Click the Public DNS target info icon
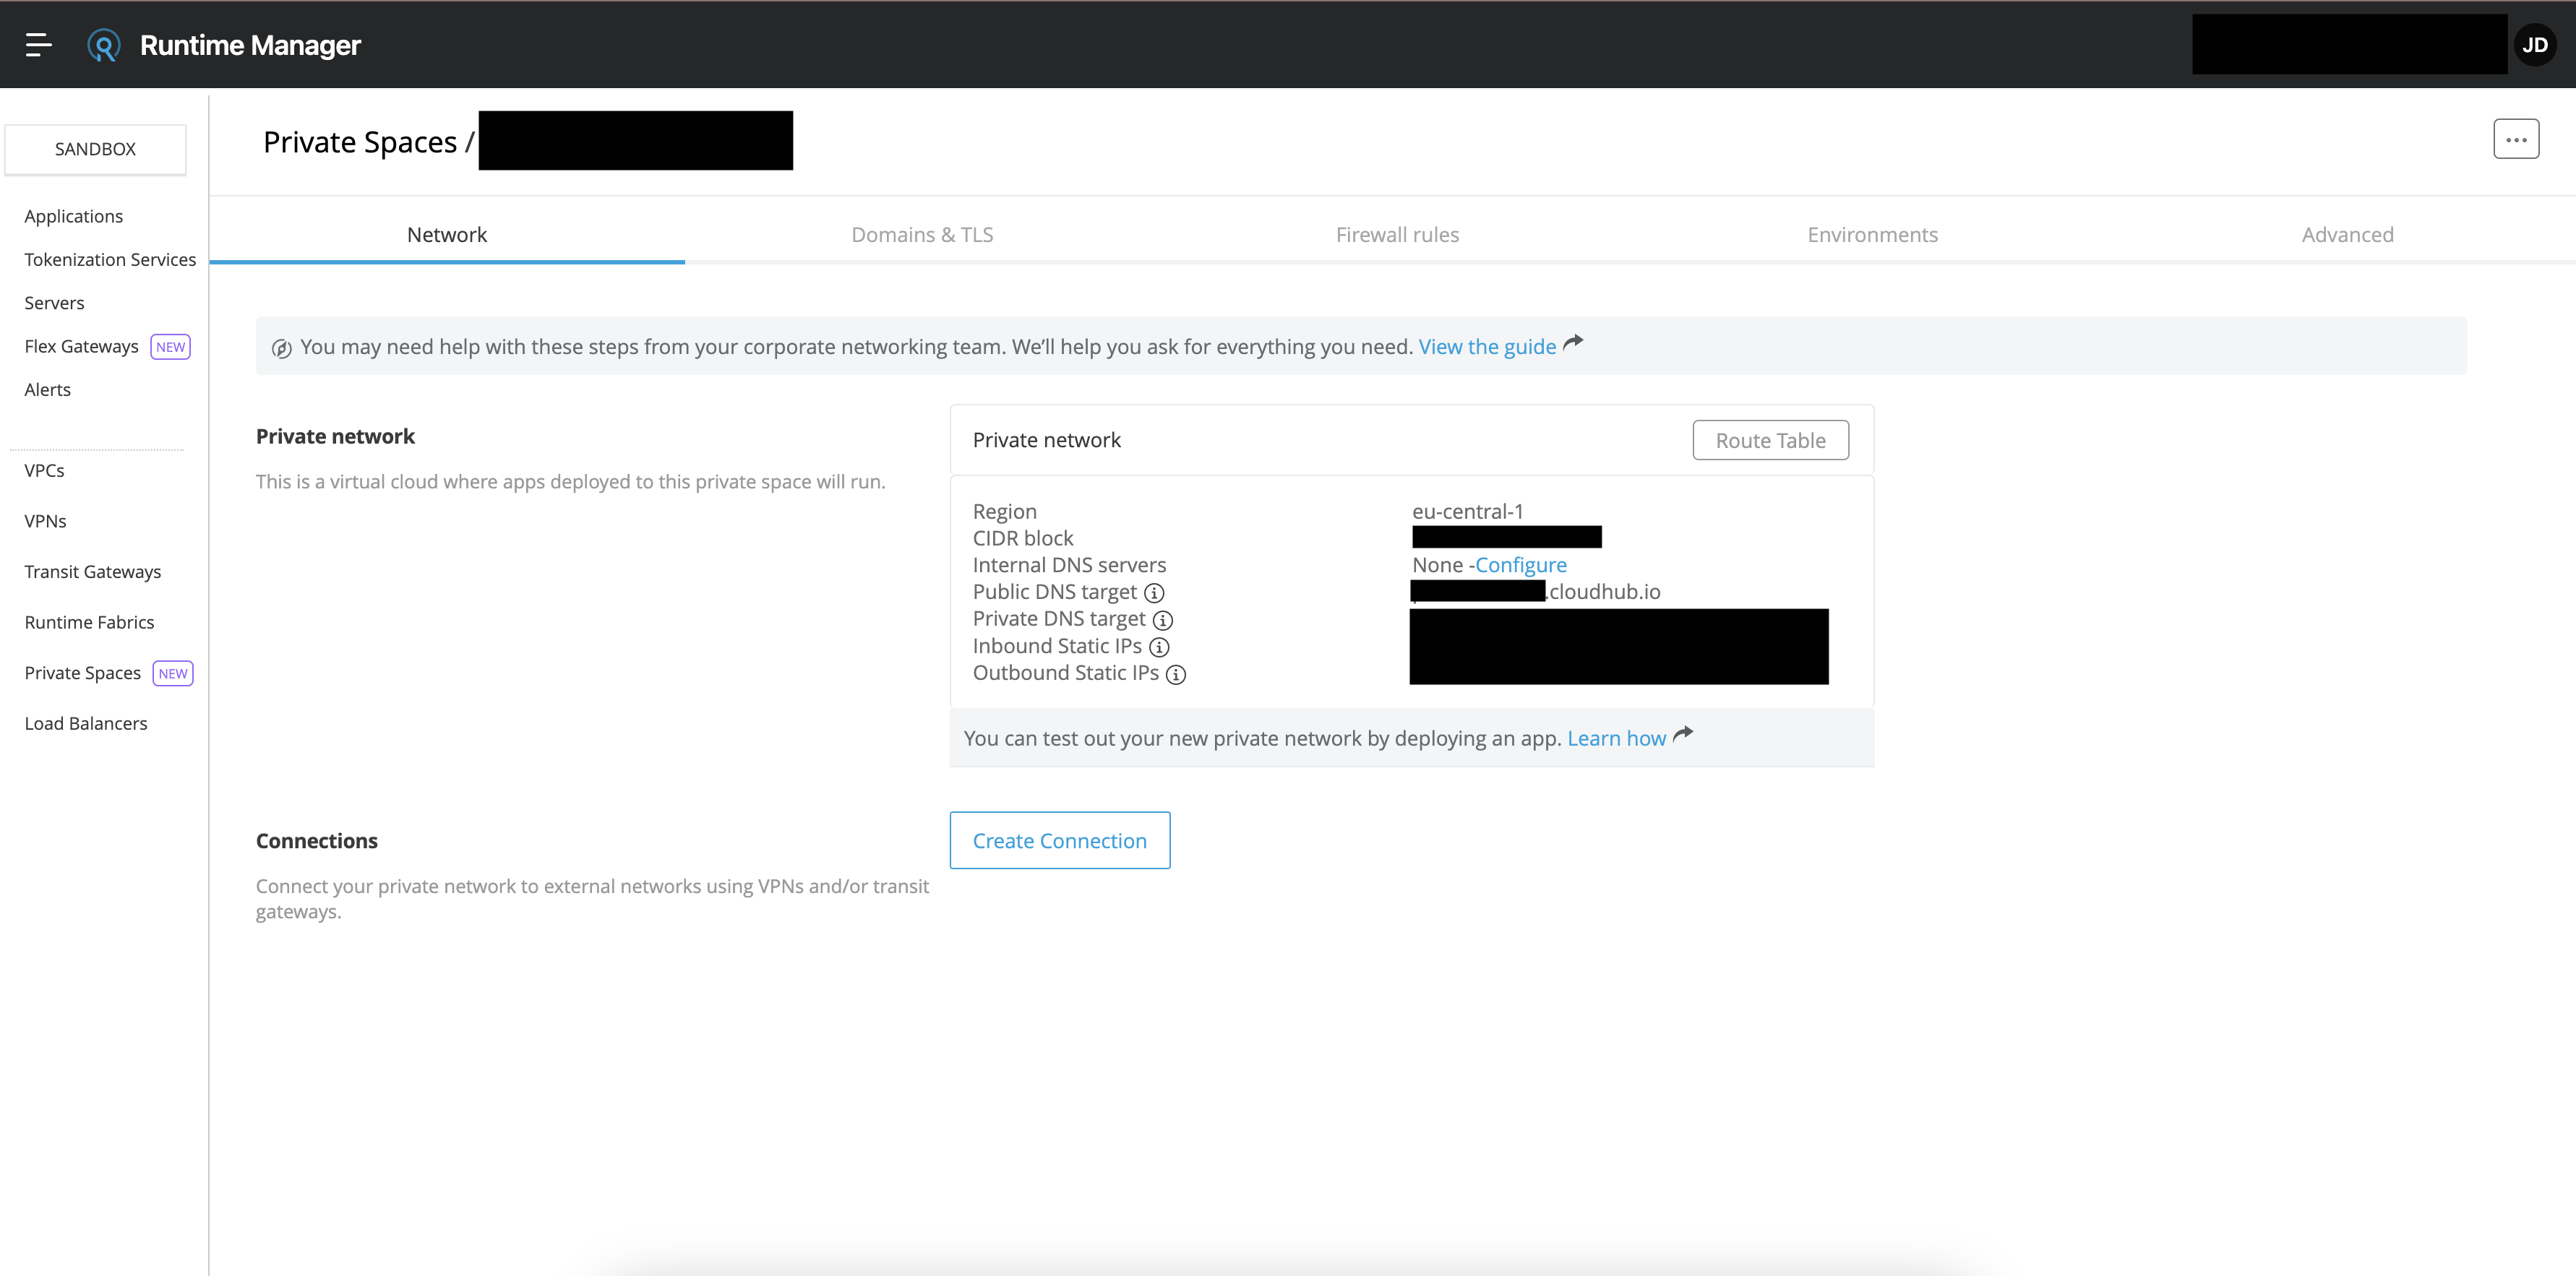The image size is (2576, 1276). 1154,593
